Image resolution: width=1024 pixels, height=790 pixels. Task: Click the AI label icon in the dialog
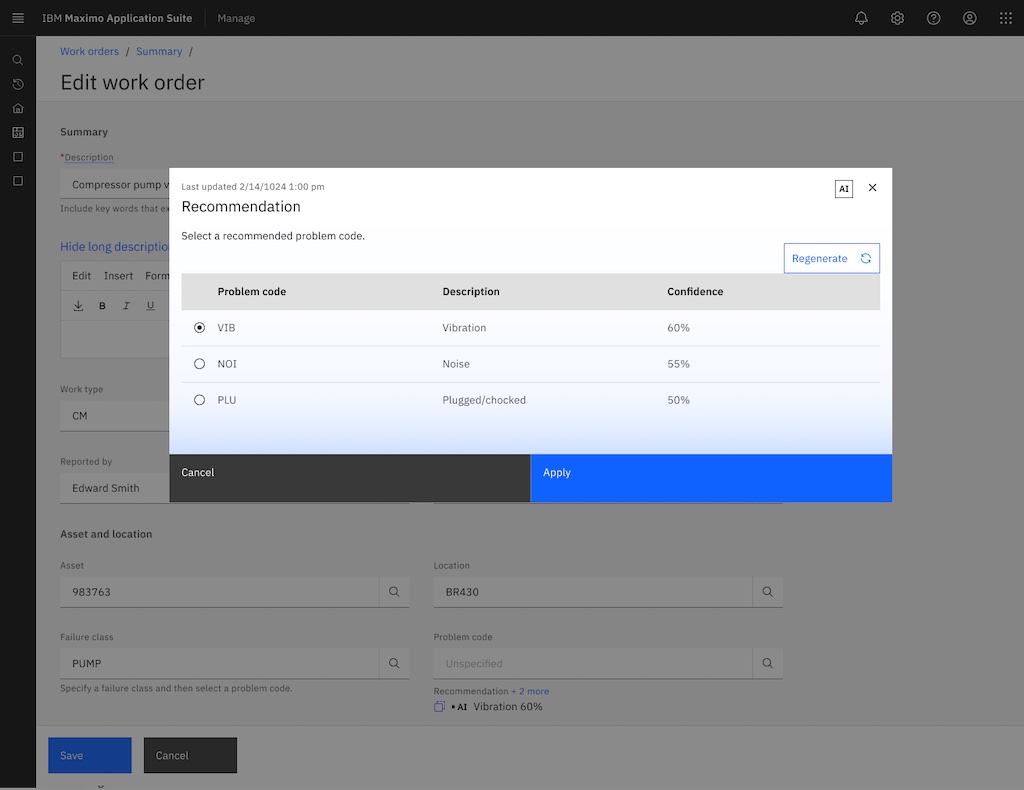pos(843,188)
